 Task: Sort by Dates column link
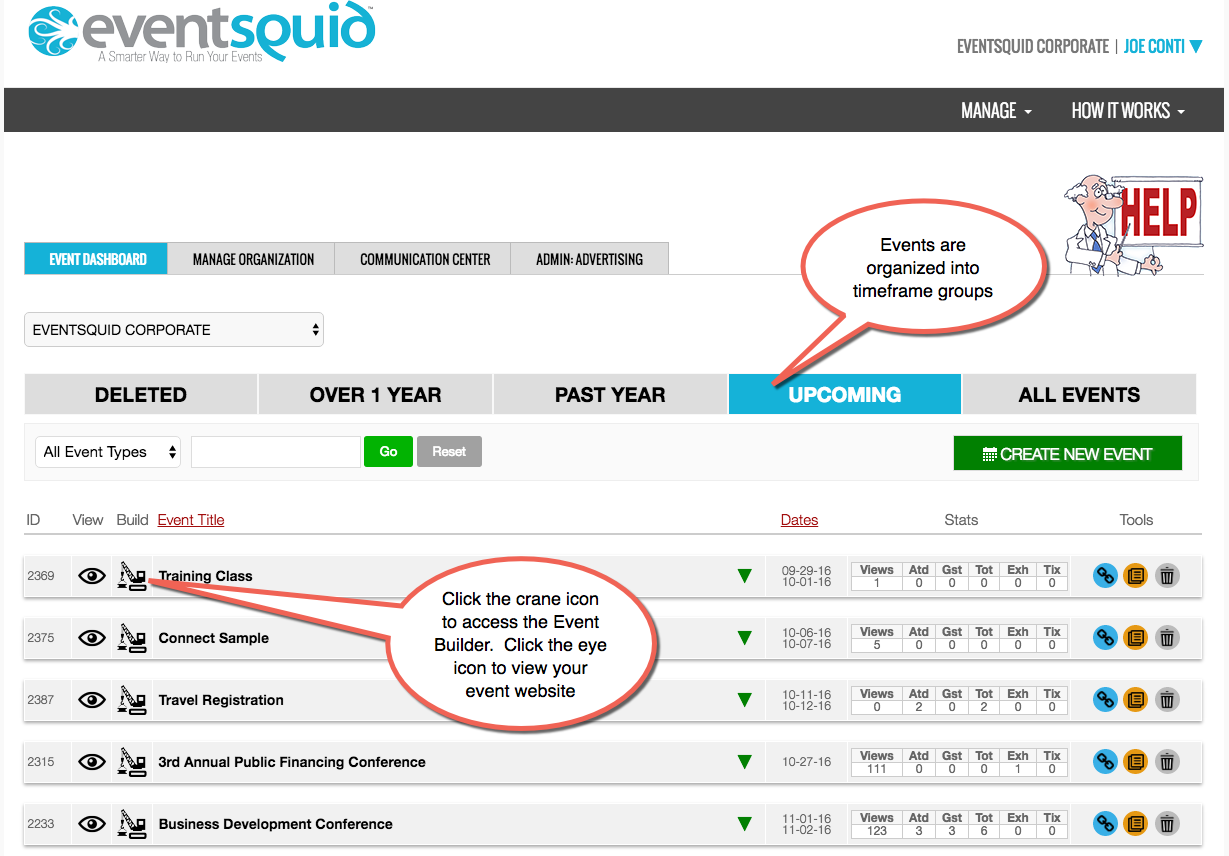point(799,520)
